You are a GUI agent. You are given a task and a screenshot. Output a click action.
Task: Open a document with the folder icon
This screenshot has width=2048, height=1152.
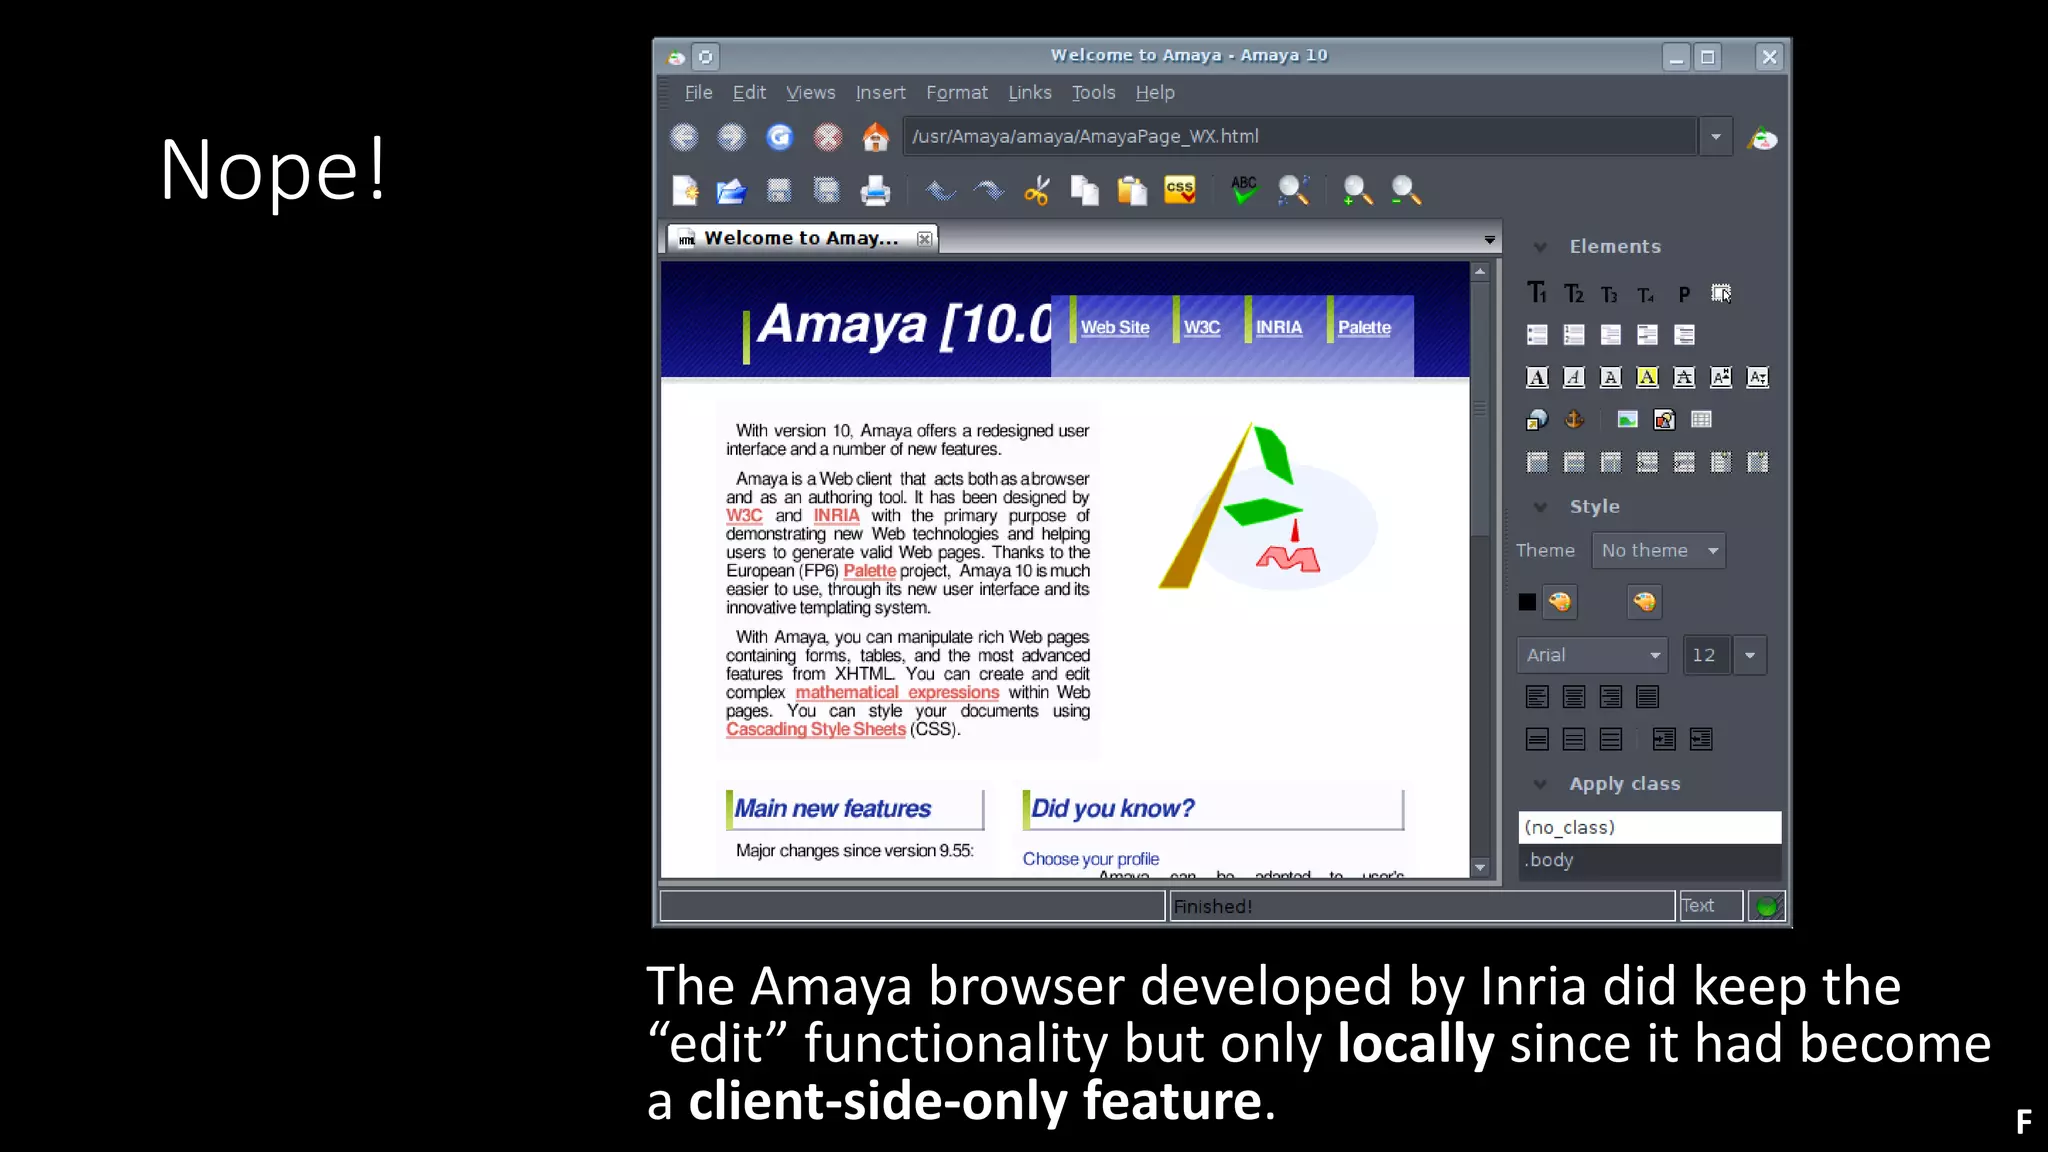(x=732, y=190)
